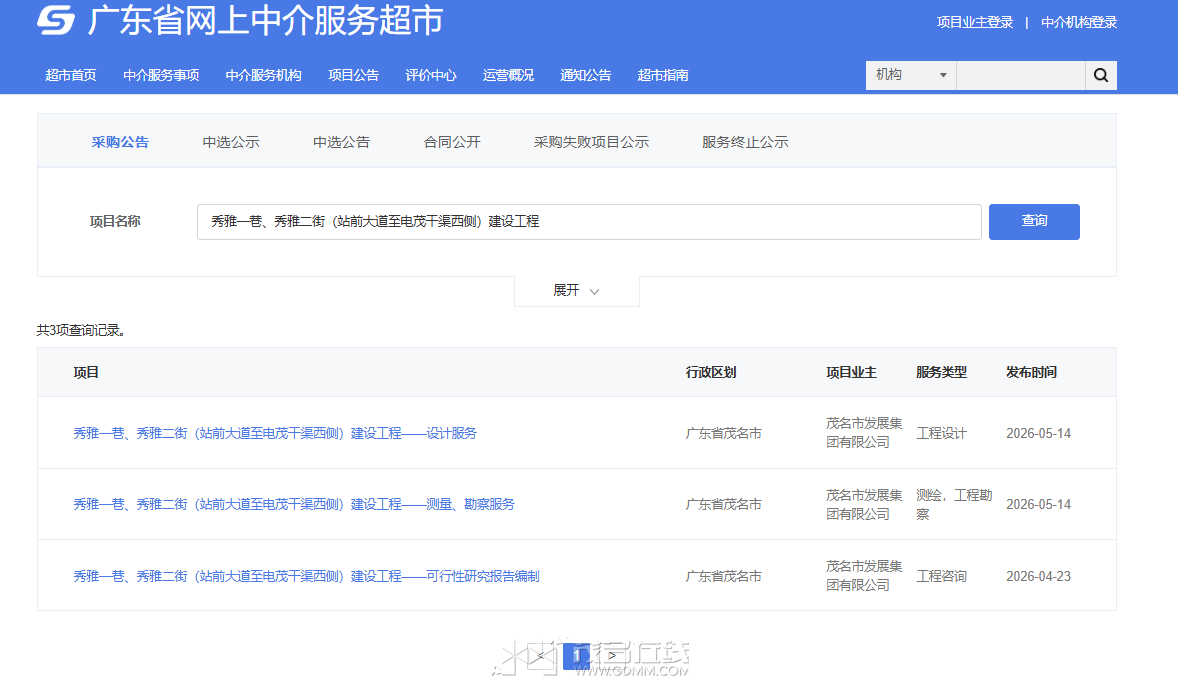The height and width of the screenshot is (681, 1178).
Task: Click the search magnifier icon
Action: tap(1101, 75)
